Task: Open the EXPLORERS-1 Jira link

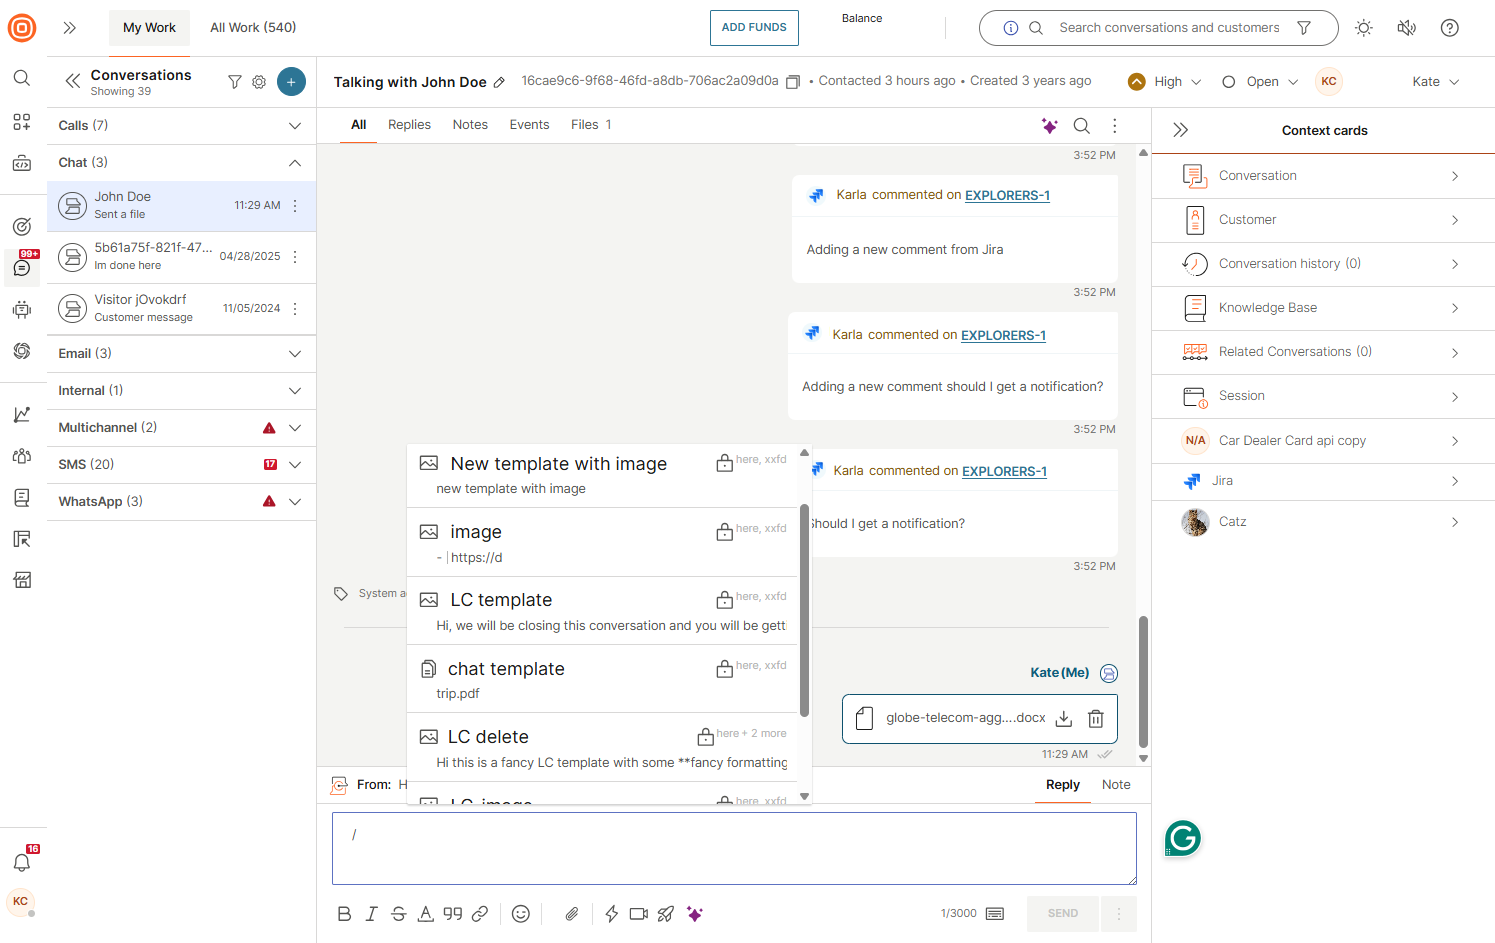Action: (x=1007, y=195)
